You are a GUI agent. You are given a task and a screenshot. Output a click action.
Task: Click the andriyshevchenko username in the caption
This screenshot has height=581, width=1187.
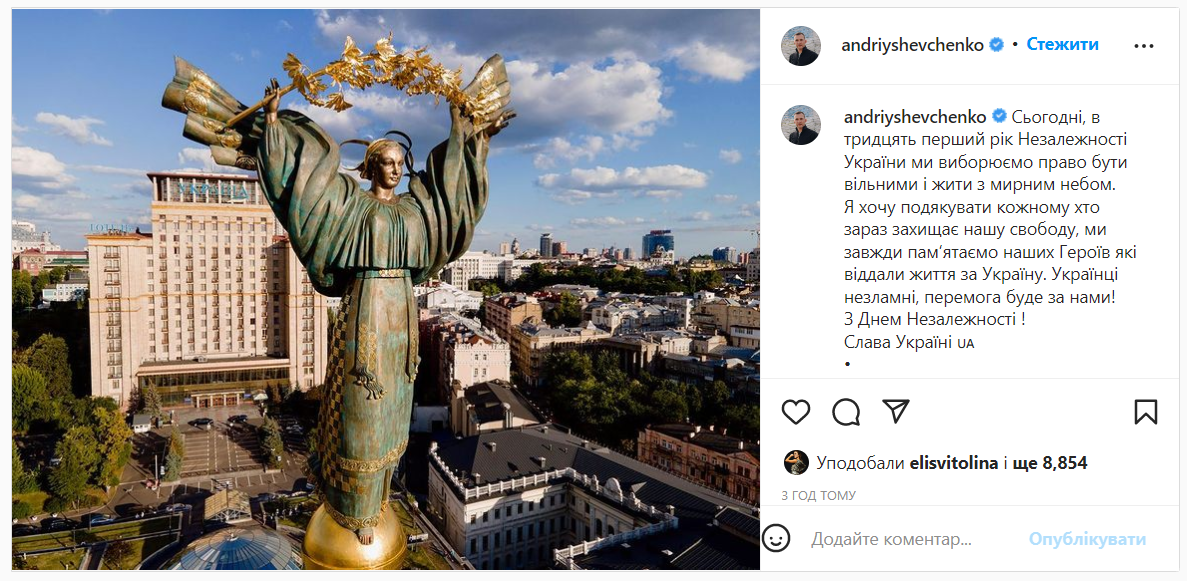[x=915, y=117]
